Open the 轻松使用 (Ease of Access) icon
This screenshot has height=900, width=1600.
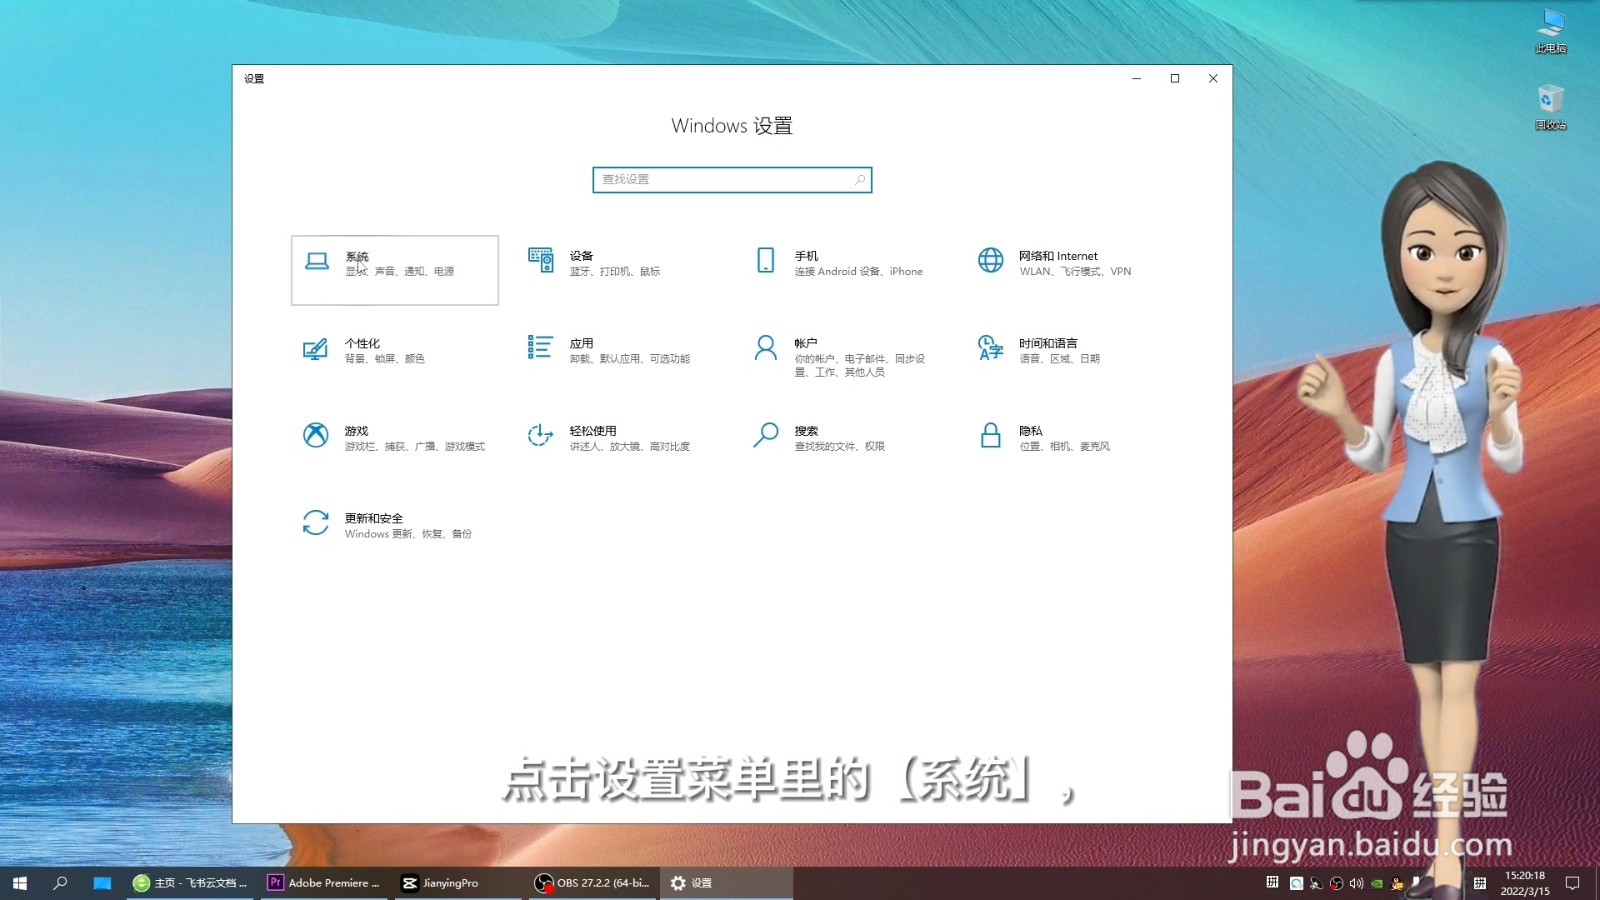[x=540, y=435]
